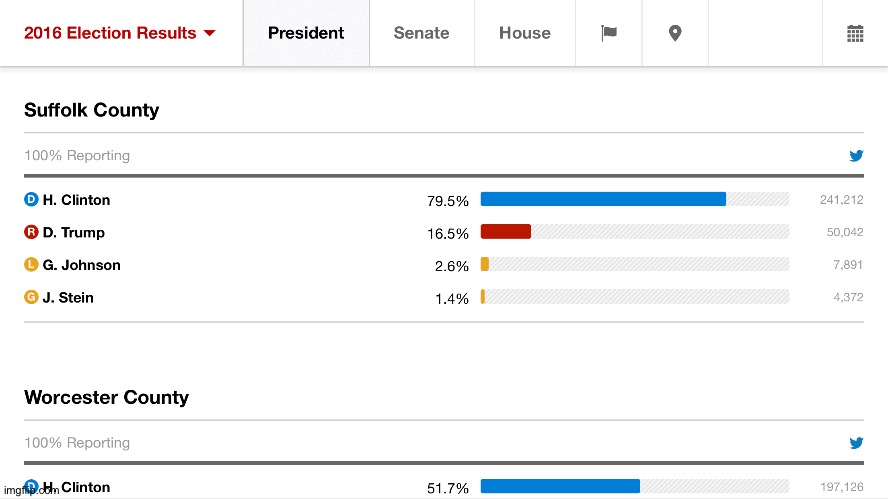Switch to the Senate tab
Image resolution: width=888 pixels, height=499 pixels.
(x=421, y=33)
